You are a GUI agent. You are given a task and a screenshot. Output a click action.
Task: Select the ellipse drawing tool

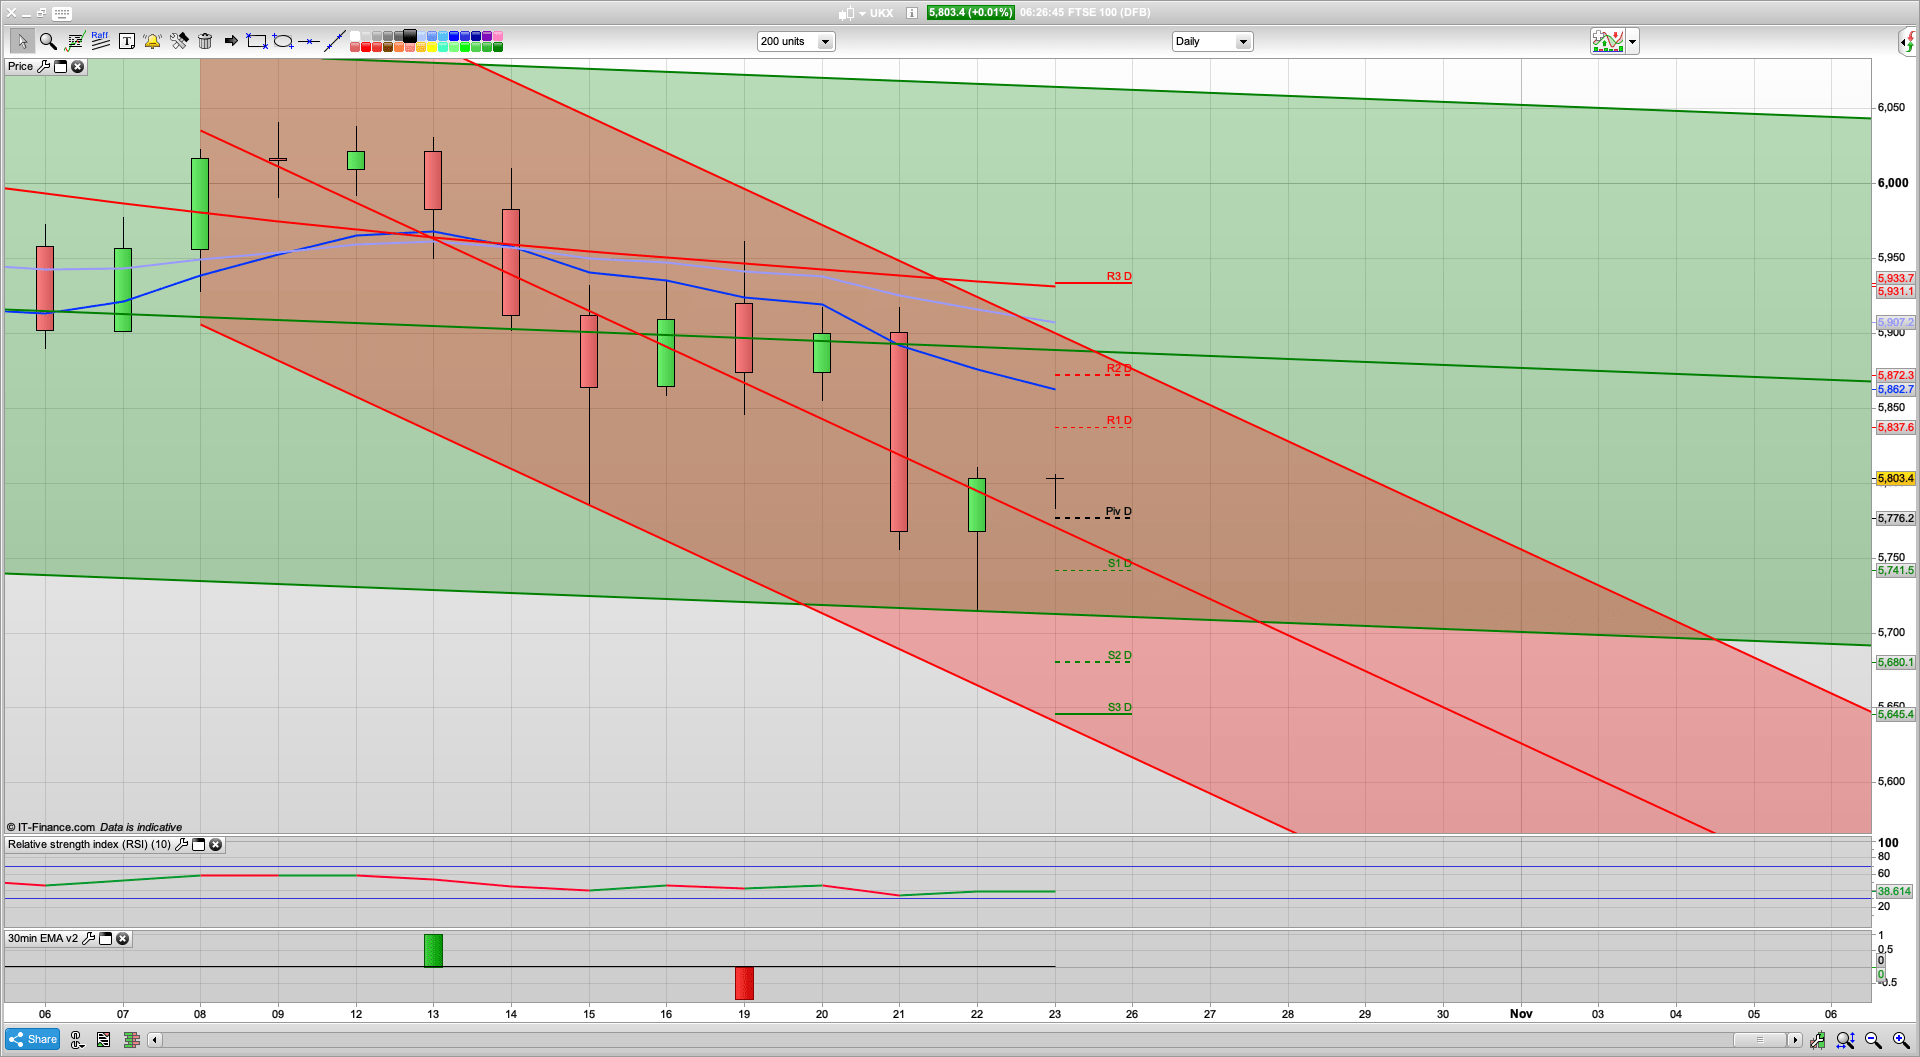(x=282, y=41)
